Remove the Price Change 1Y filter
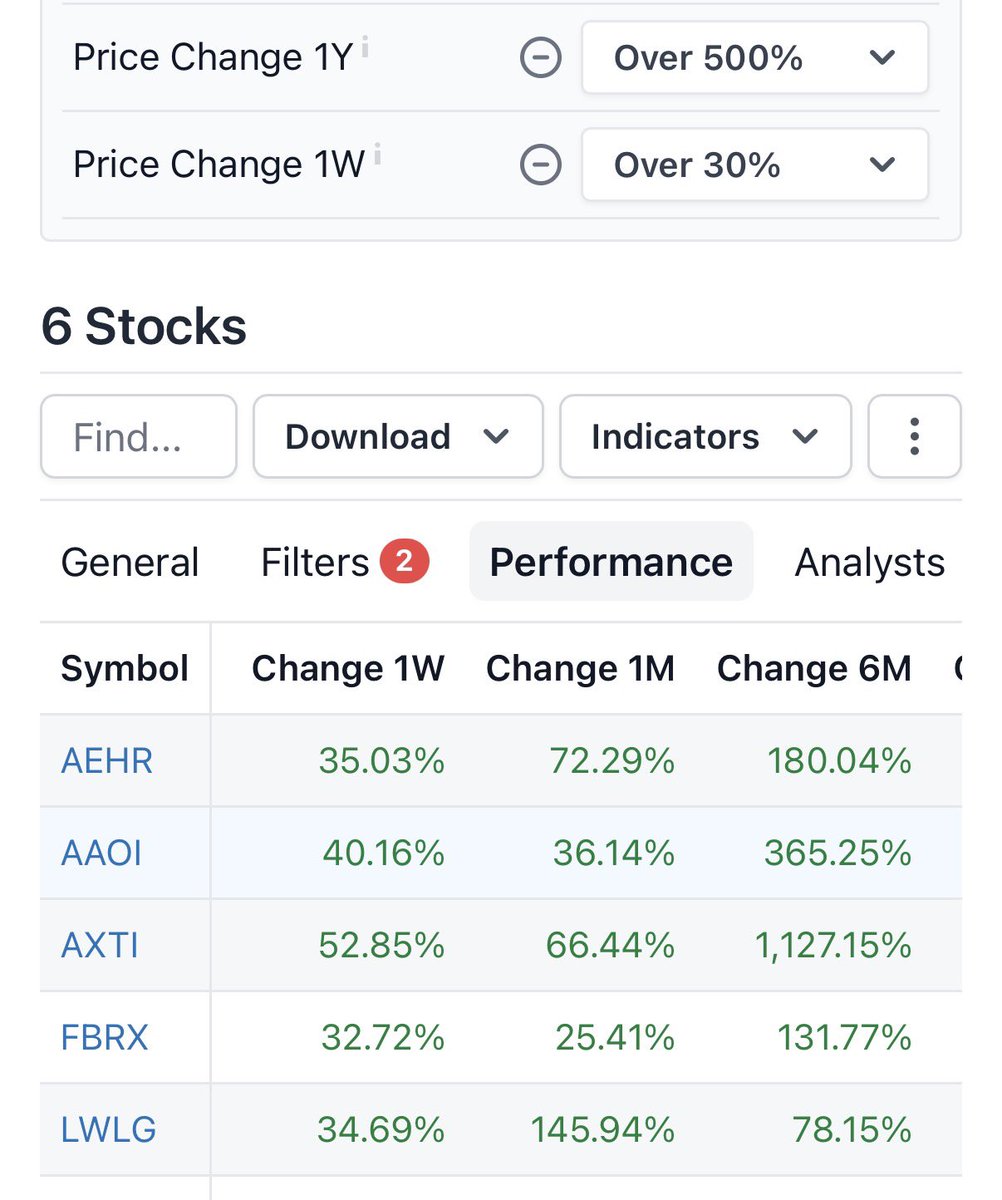Viewport: 1002px width, 1200px height. pos(541,59)
